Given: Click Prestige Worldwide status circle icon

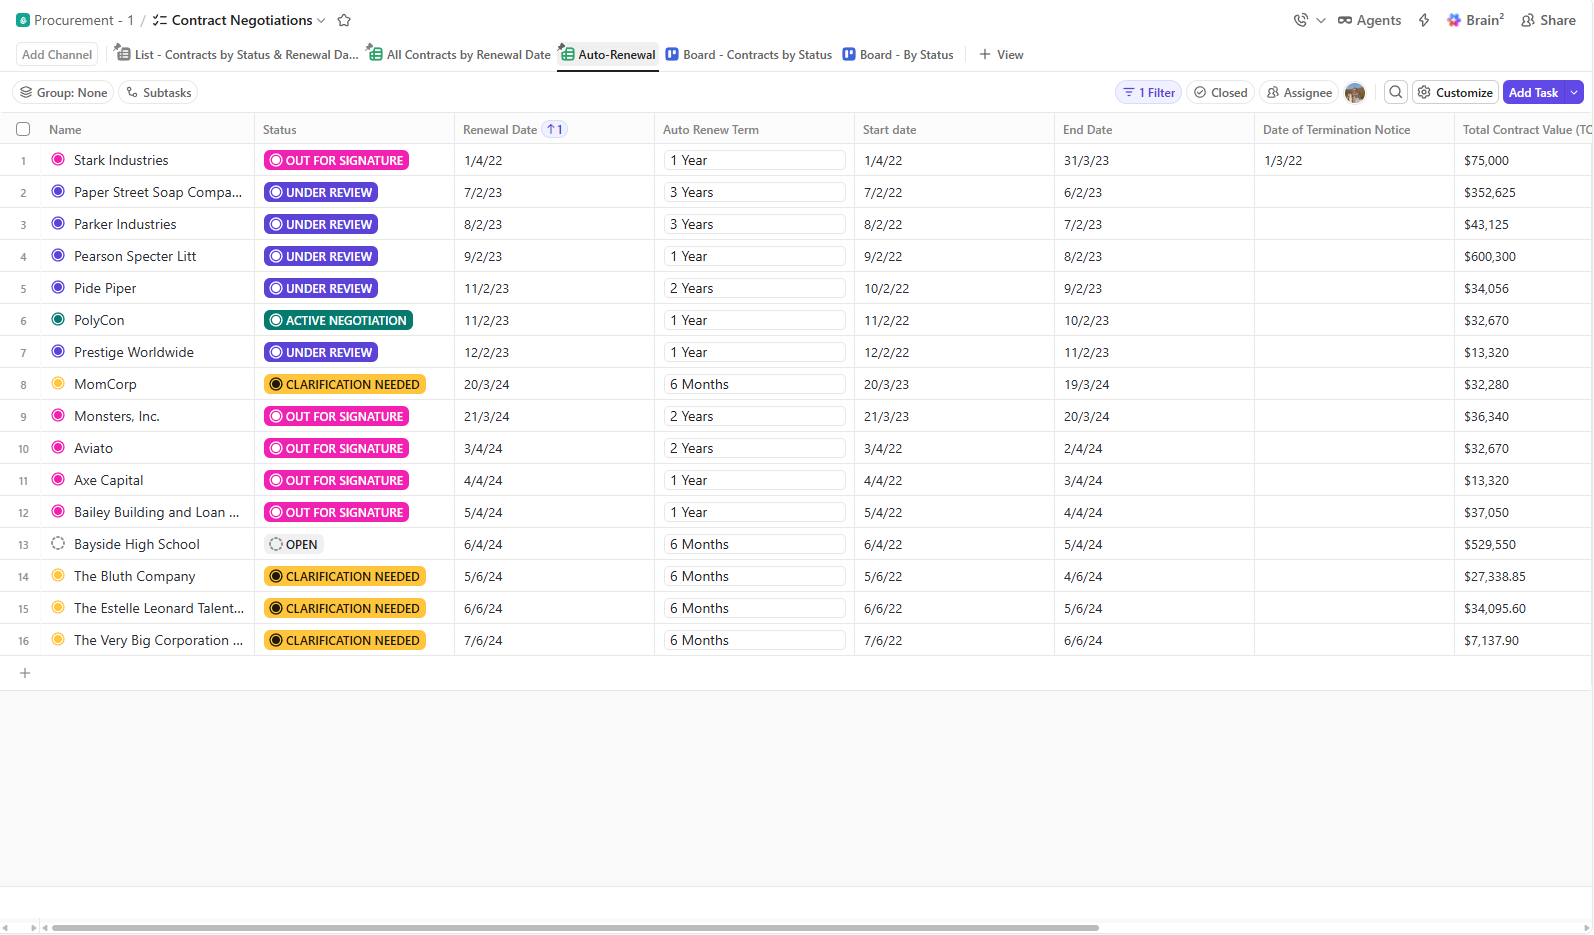Looking at the screenshot, I should coord(58,351).
